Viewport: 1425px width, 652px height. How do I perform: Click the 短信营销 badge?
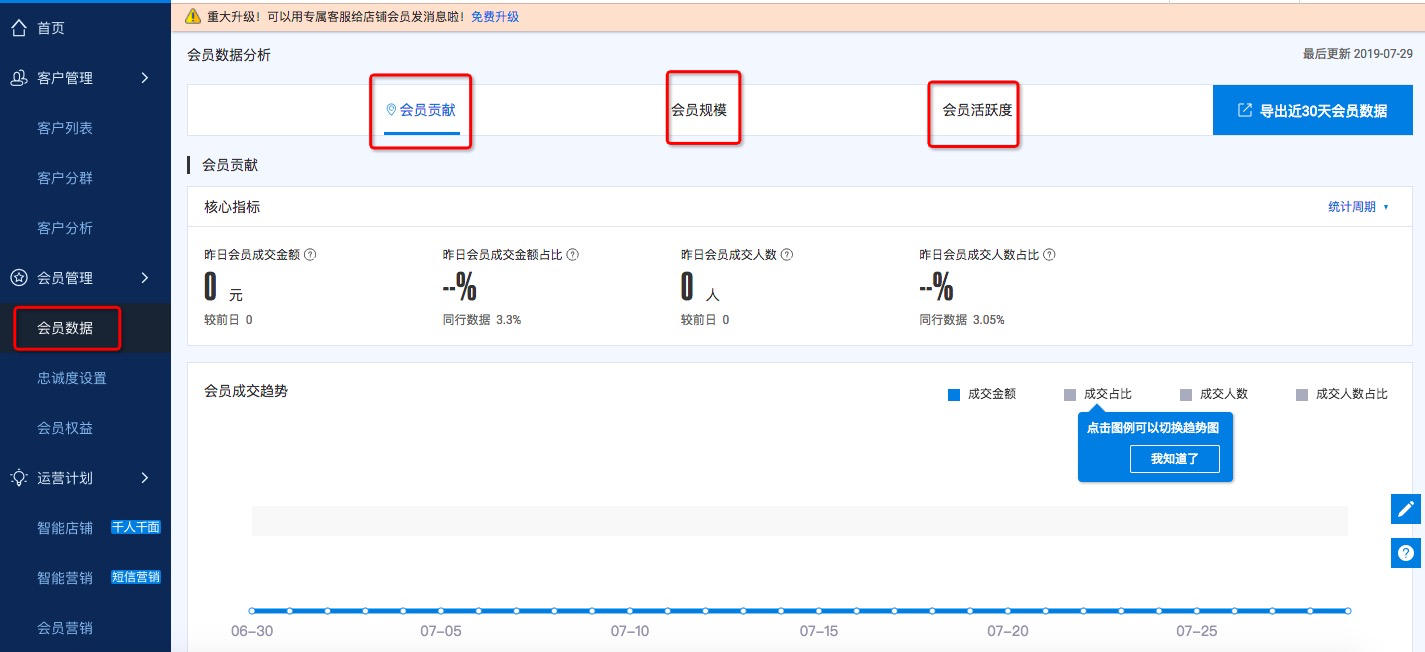coord(136,577)
